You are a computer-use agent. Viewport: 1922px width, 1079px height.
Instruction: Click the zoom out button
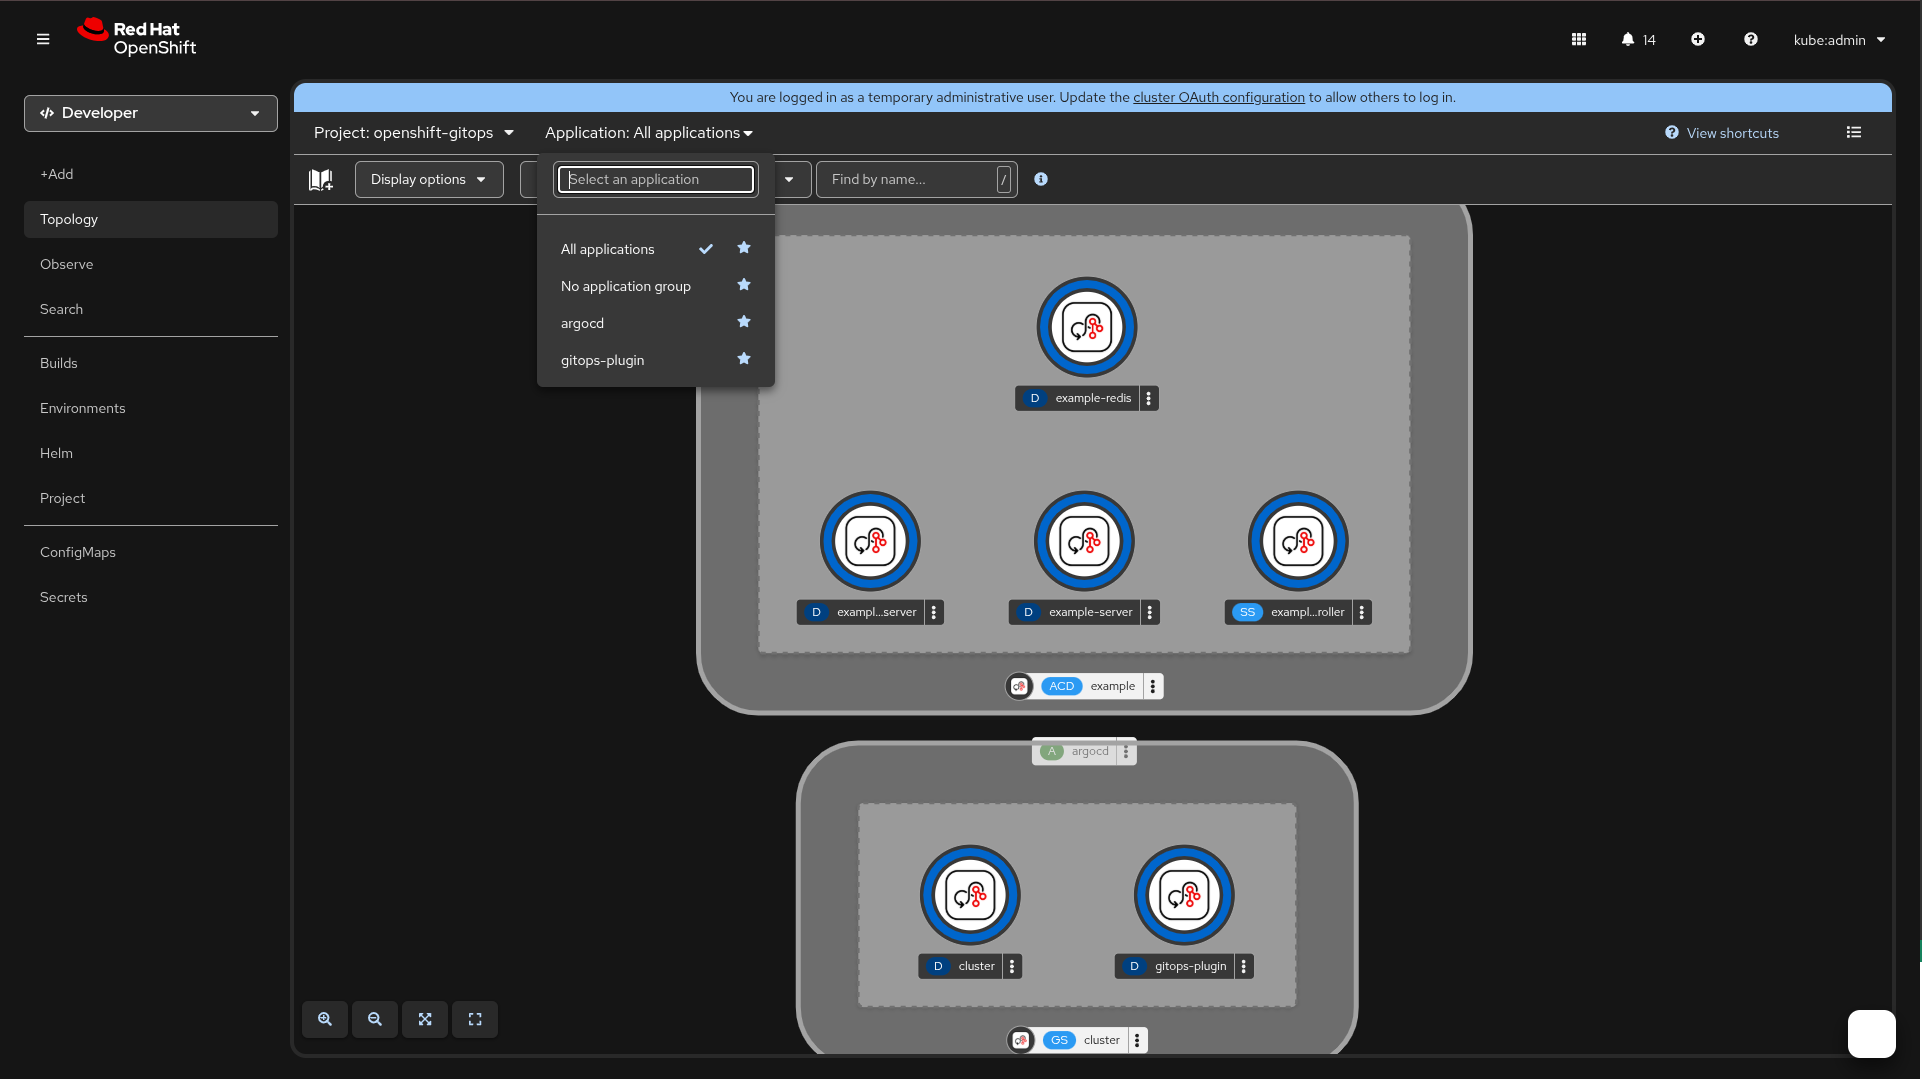click(x=375, y=1019)
